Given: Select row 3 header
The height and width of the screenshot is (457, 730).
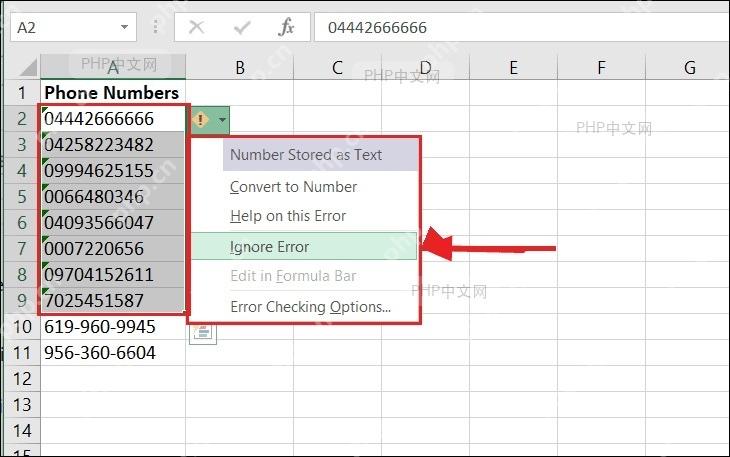Looking at the screenshot, I should click(x=22, y=145).
